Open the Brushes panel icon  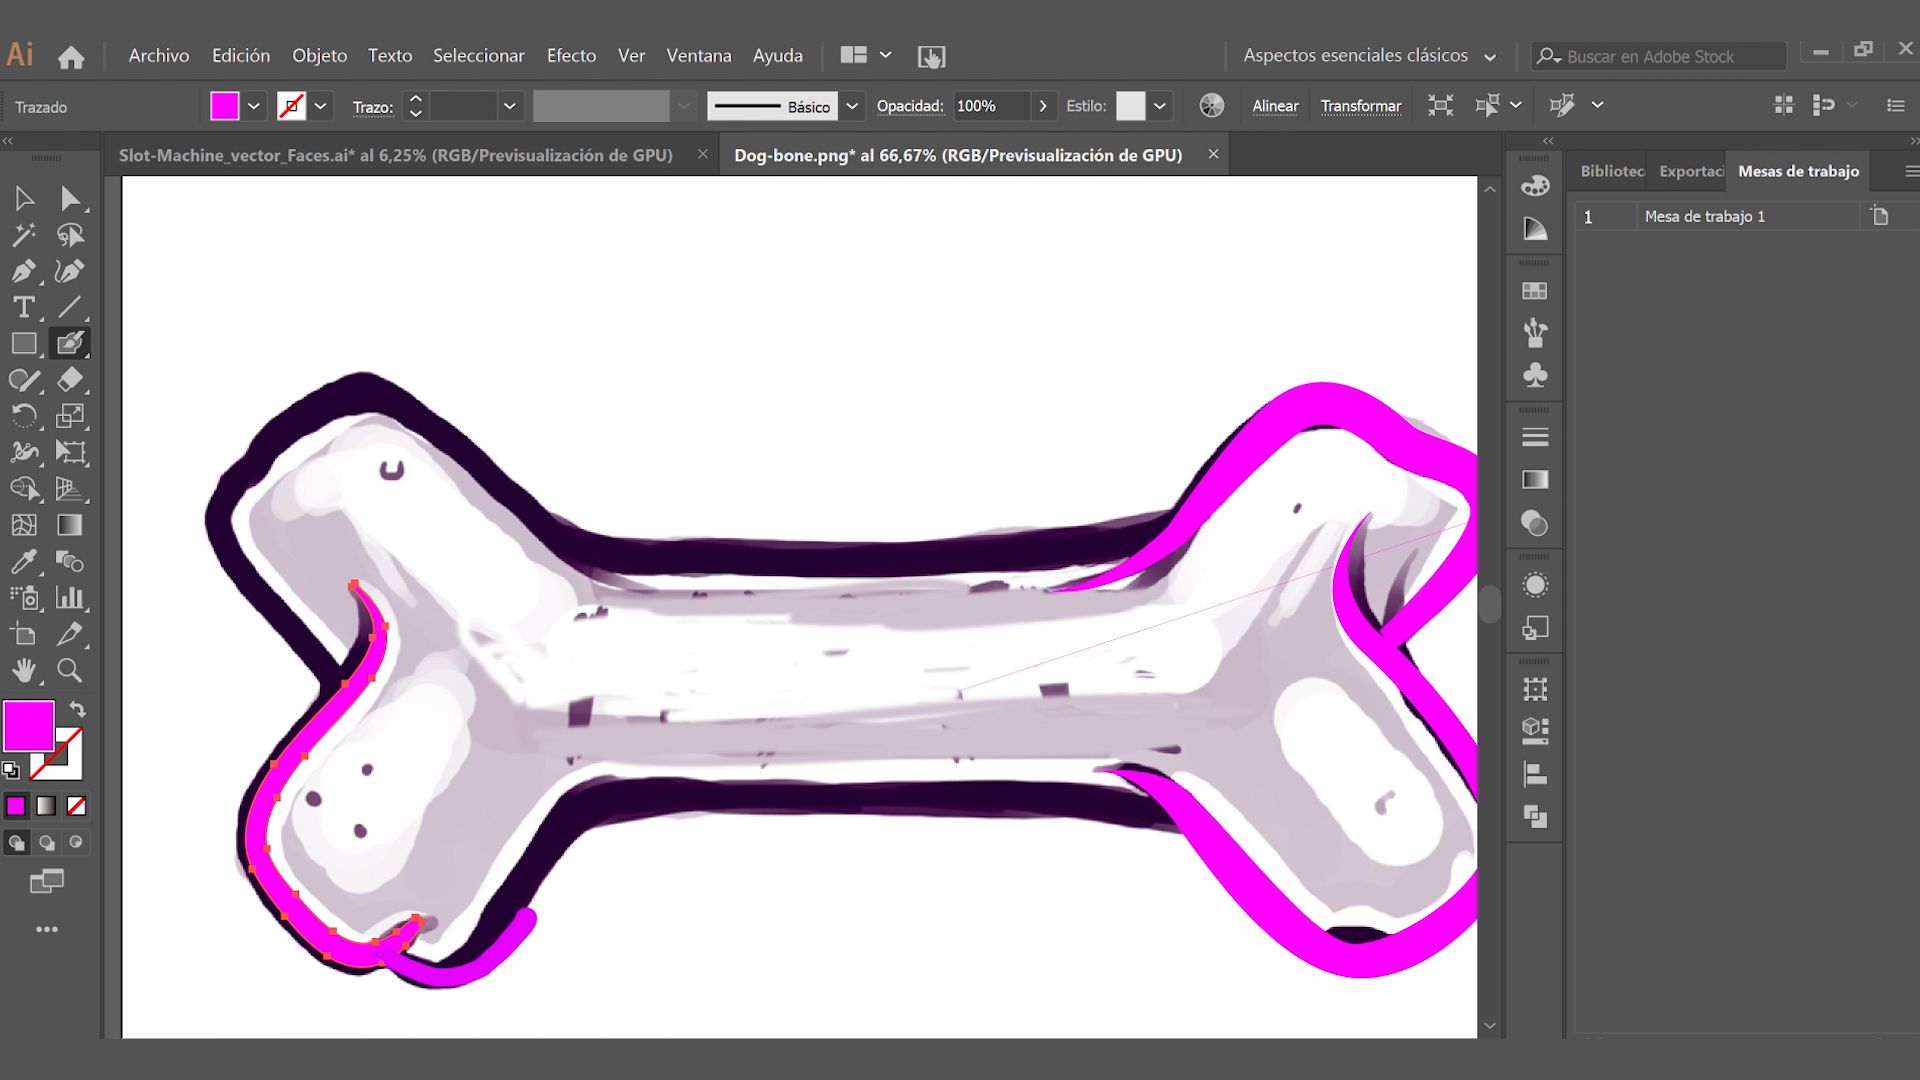coord(1534,333)
